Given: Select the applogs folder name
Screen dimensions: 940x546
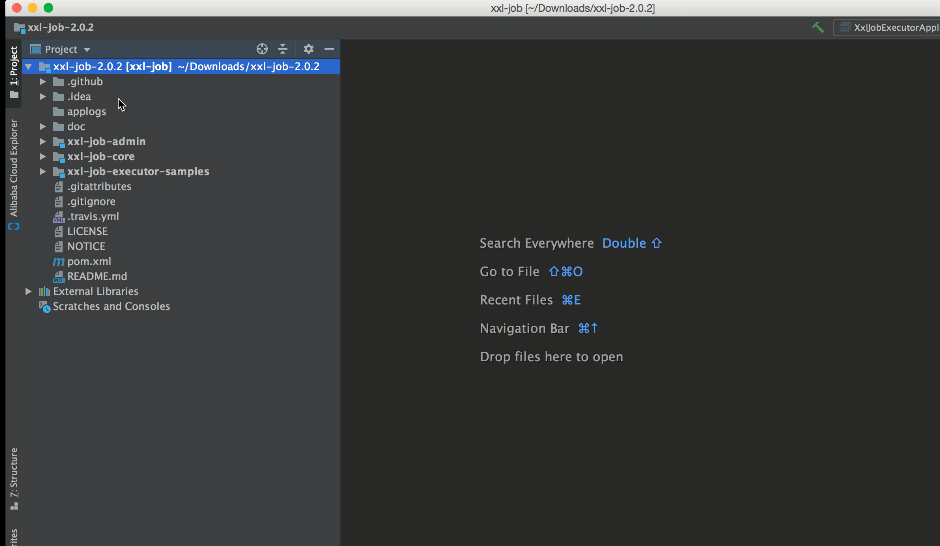Looking at the screenshot, I should 86,111.
